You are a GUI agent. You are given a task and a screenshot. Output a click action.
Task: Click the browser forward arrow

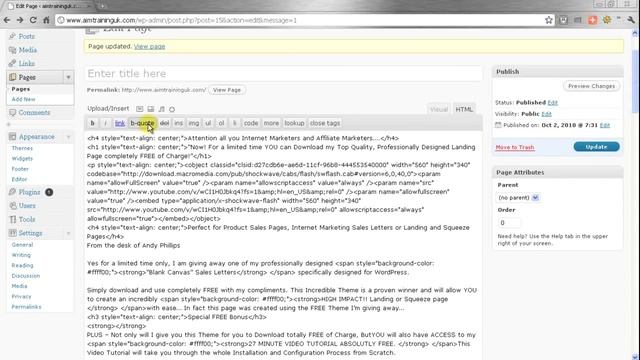pos(20,20)
